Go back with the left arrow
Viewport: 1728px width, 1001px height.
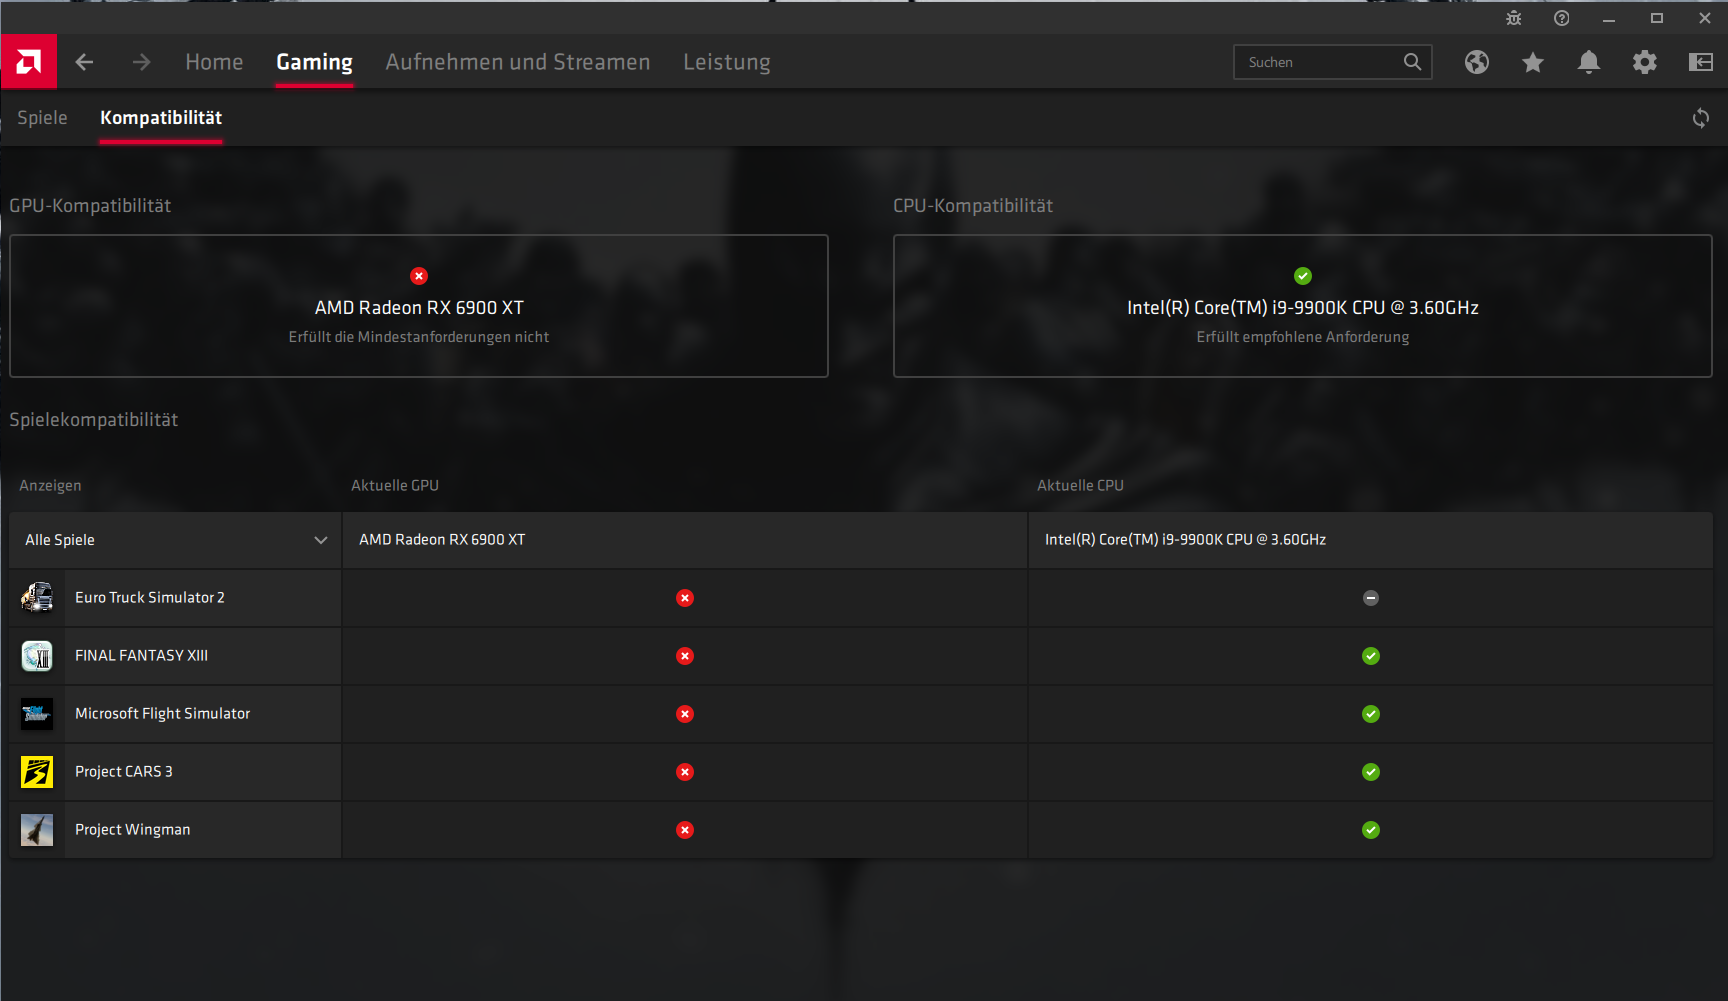pyautogui.click(x=85, y=62)
